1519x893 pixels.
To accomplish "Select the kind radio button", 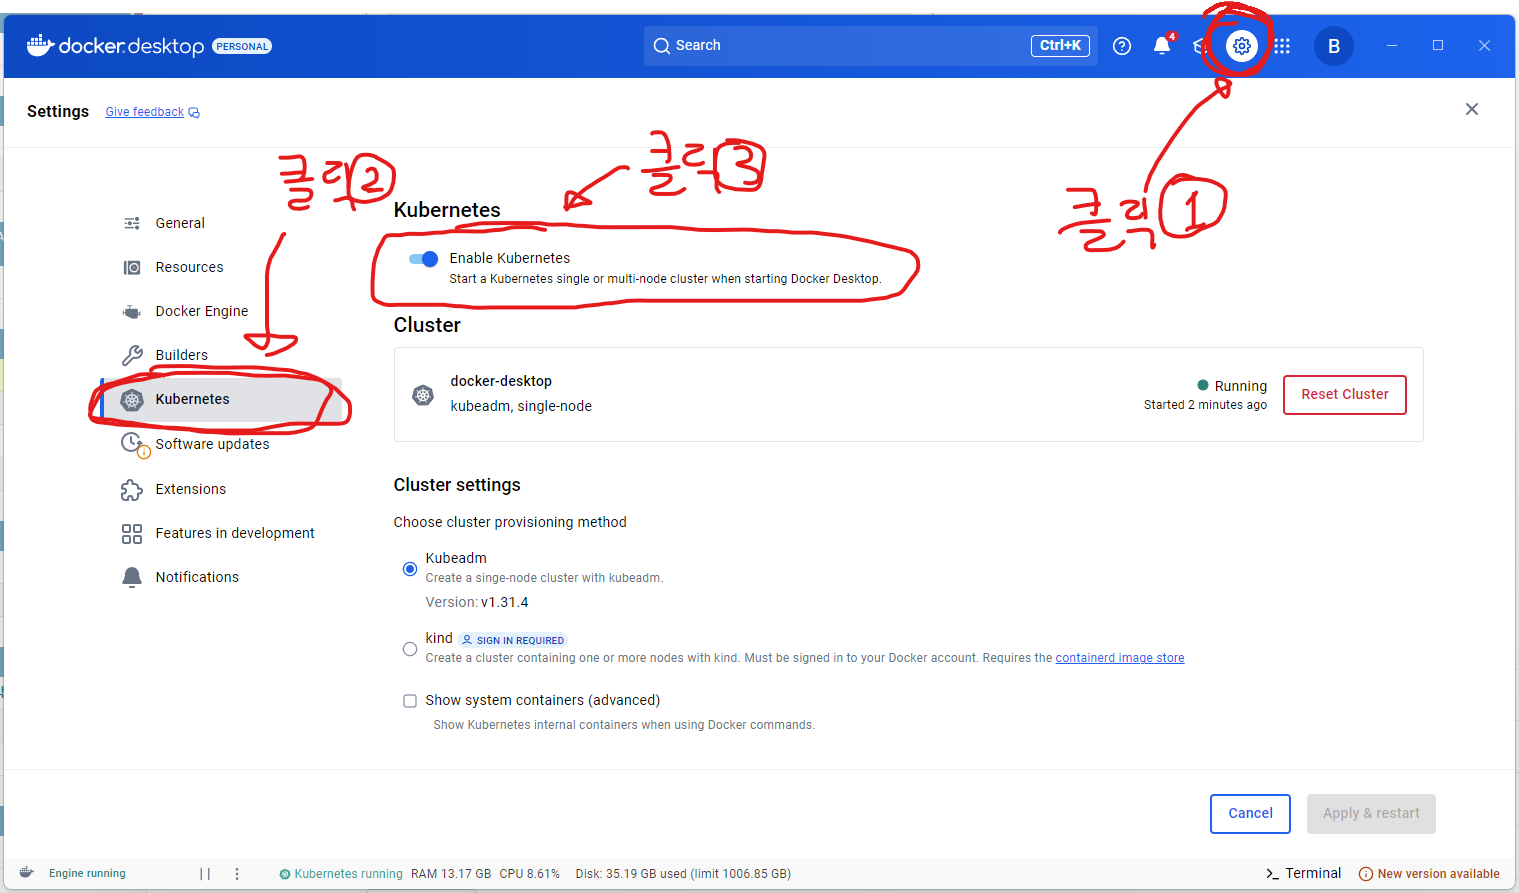I will pos(410,649).
